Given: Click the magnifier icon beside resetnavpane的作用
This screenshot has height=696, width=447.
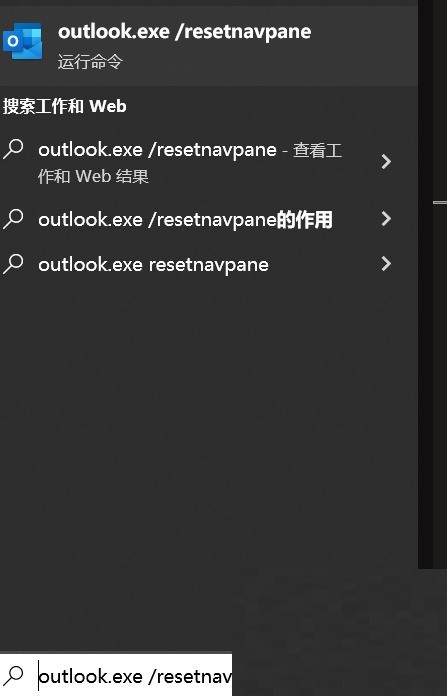Looking at the screenshot, I should pos(13,219).
